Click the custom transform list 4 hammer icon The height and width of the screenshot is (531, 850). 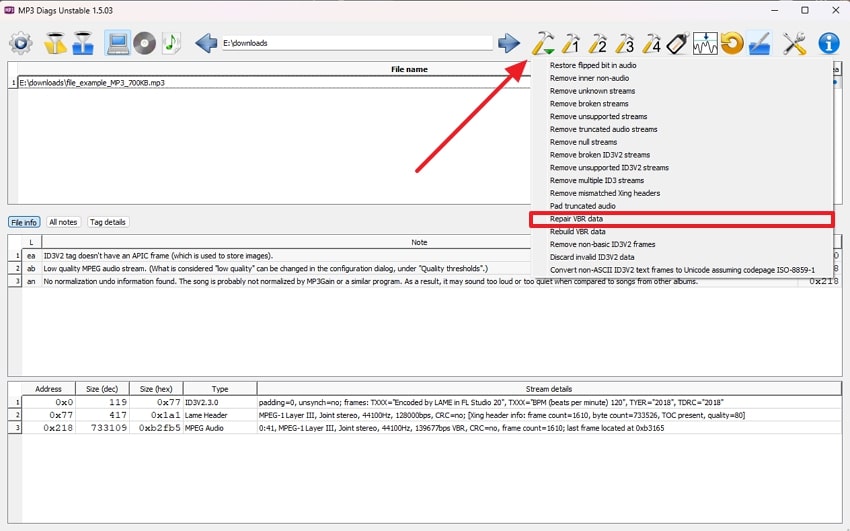(651, 43)
